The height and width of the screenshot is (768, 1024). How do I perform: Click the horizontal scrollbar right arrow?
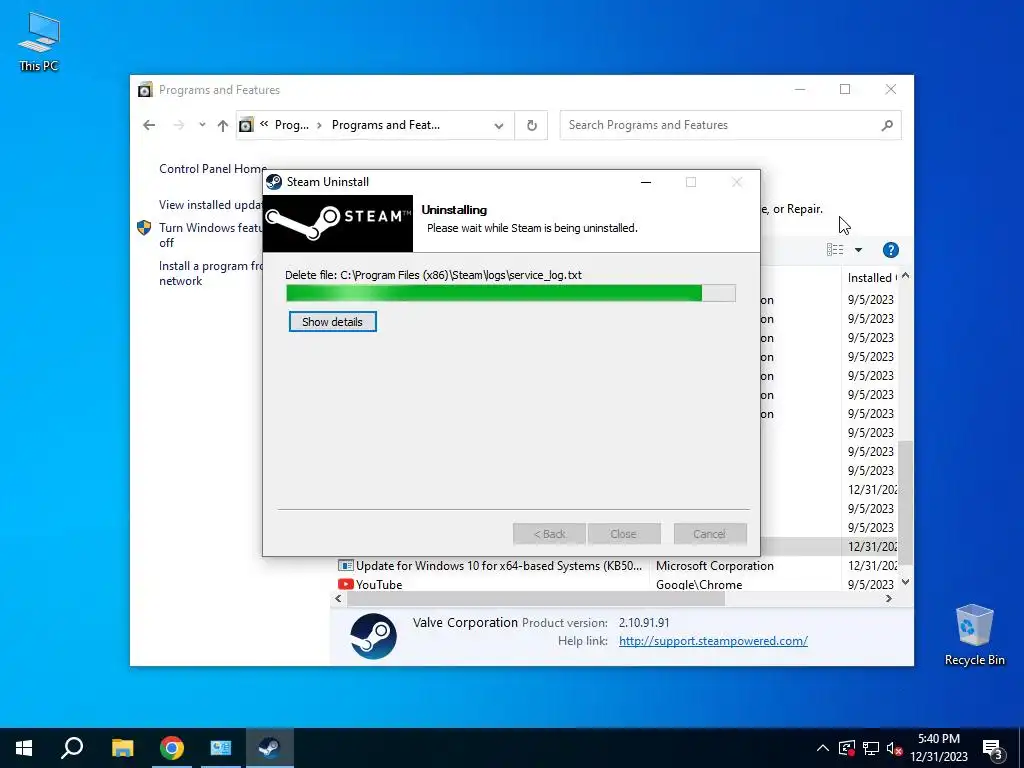(x=888, y=598)
